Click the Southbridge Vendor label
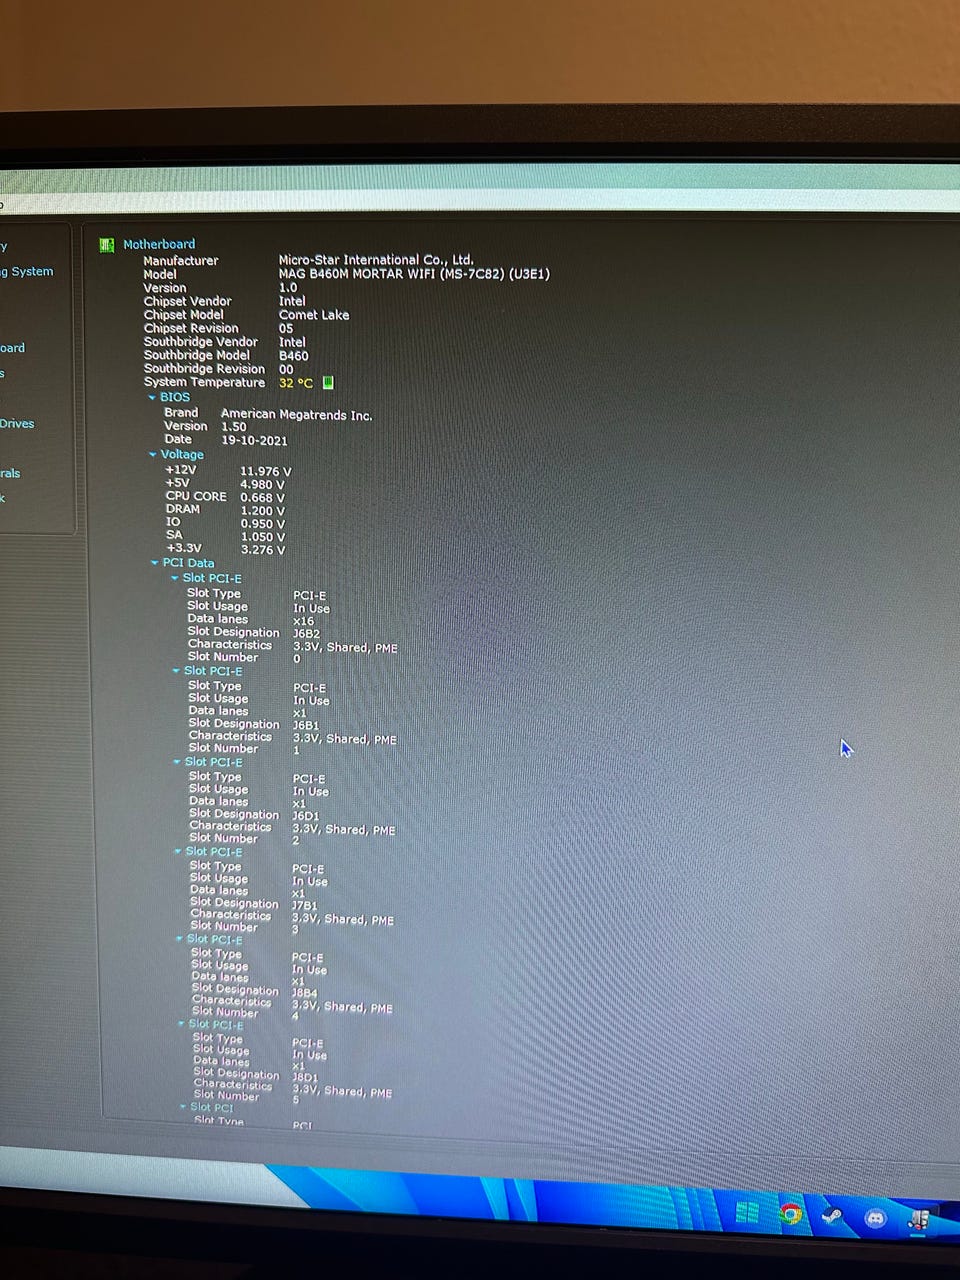The height and width of the screenshot is (1280, 960). click(x=201, y=342)
